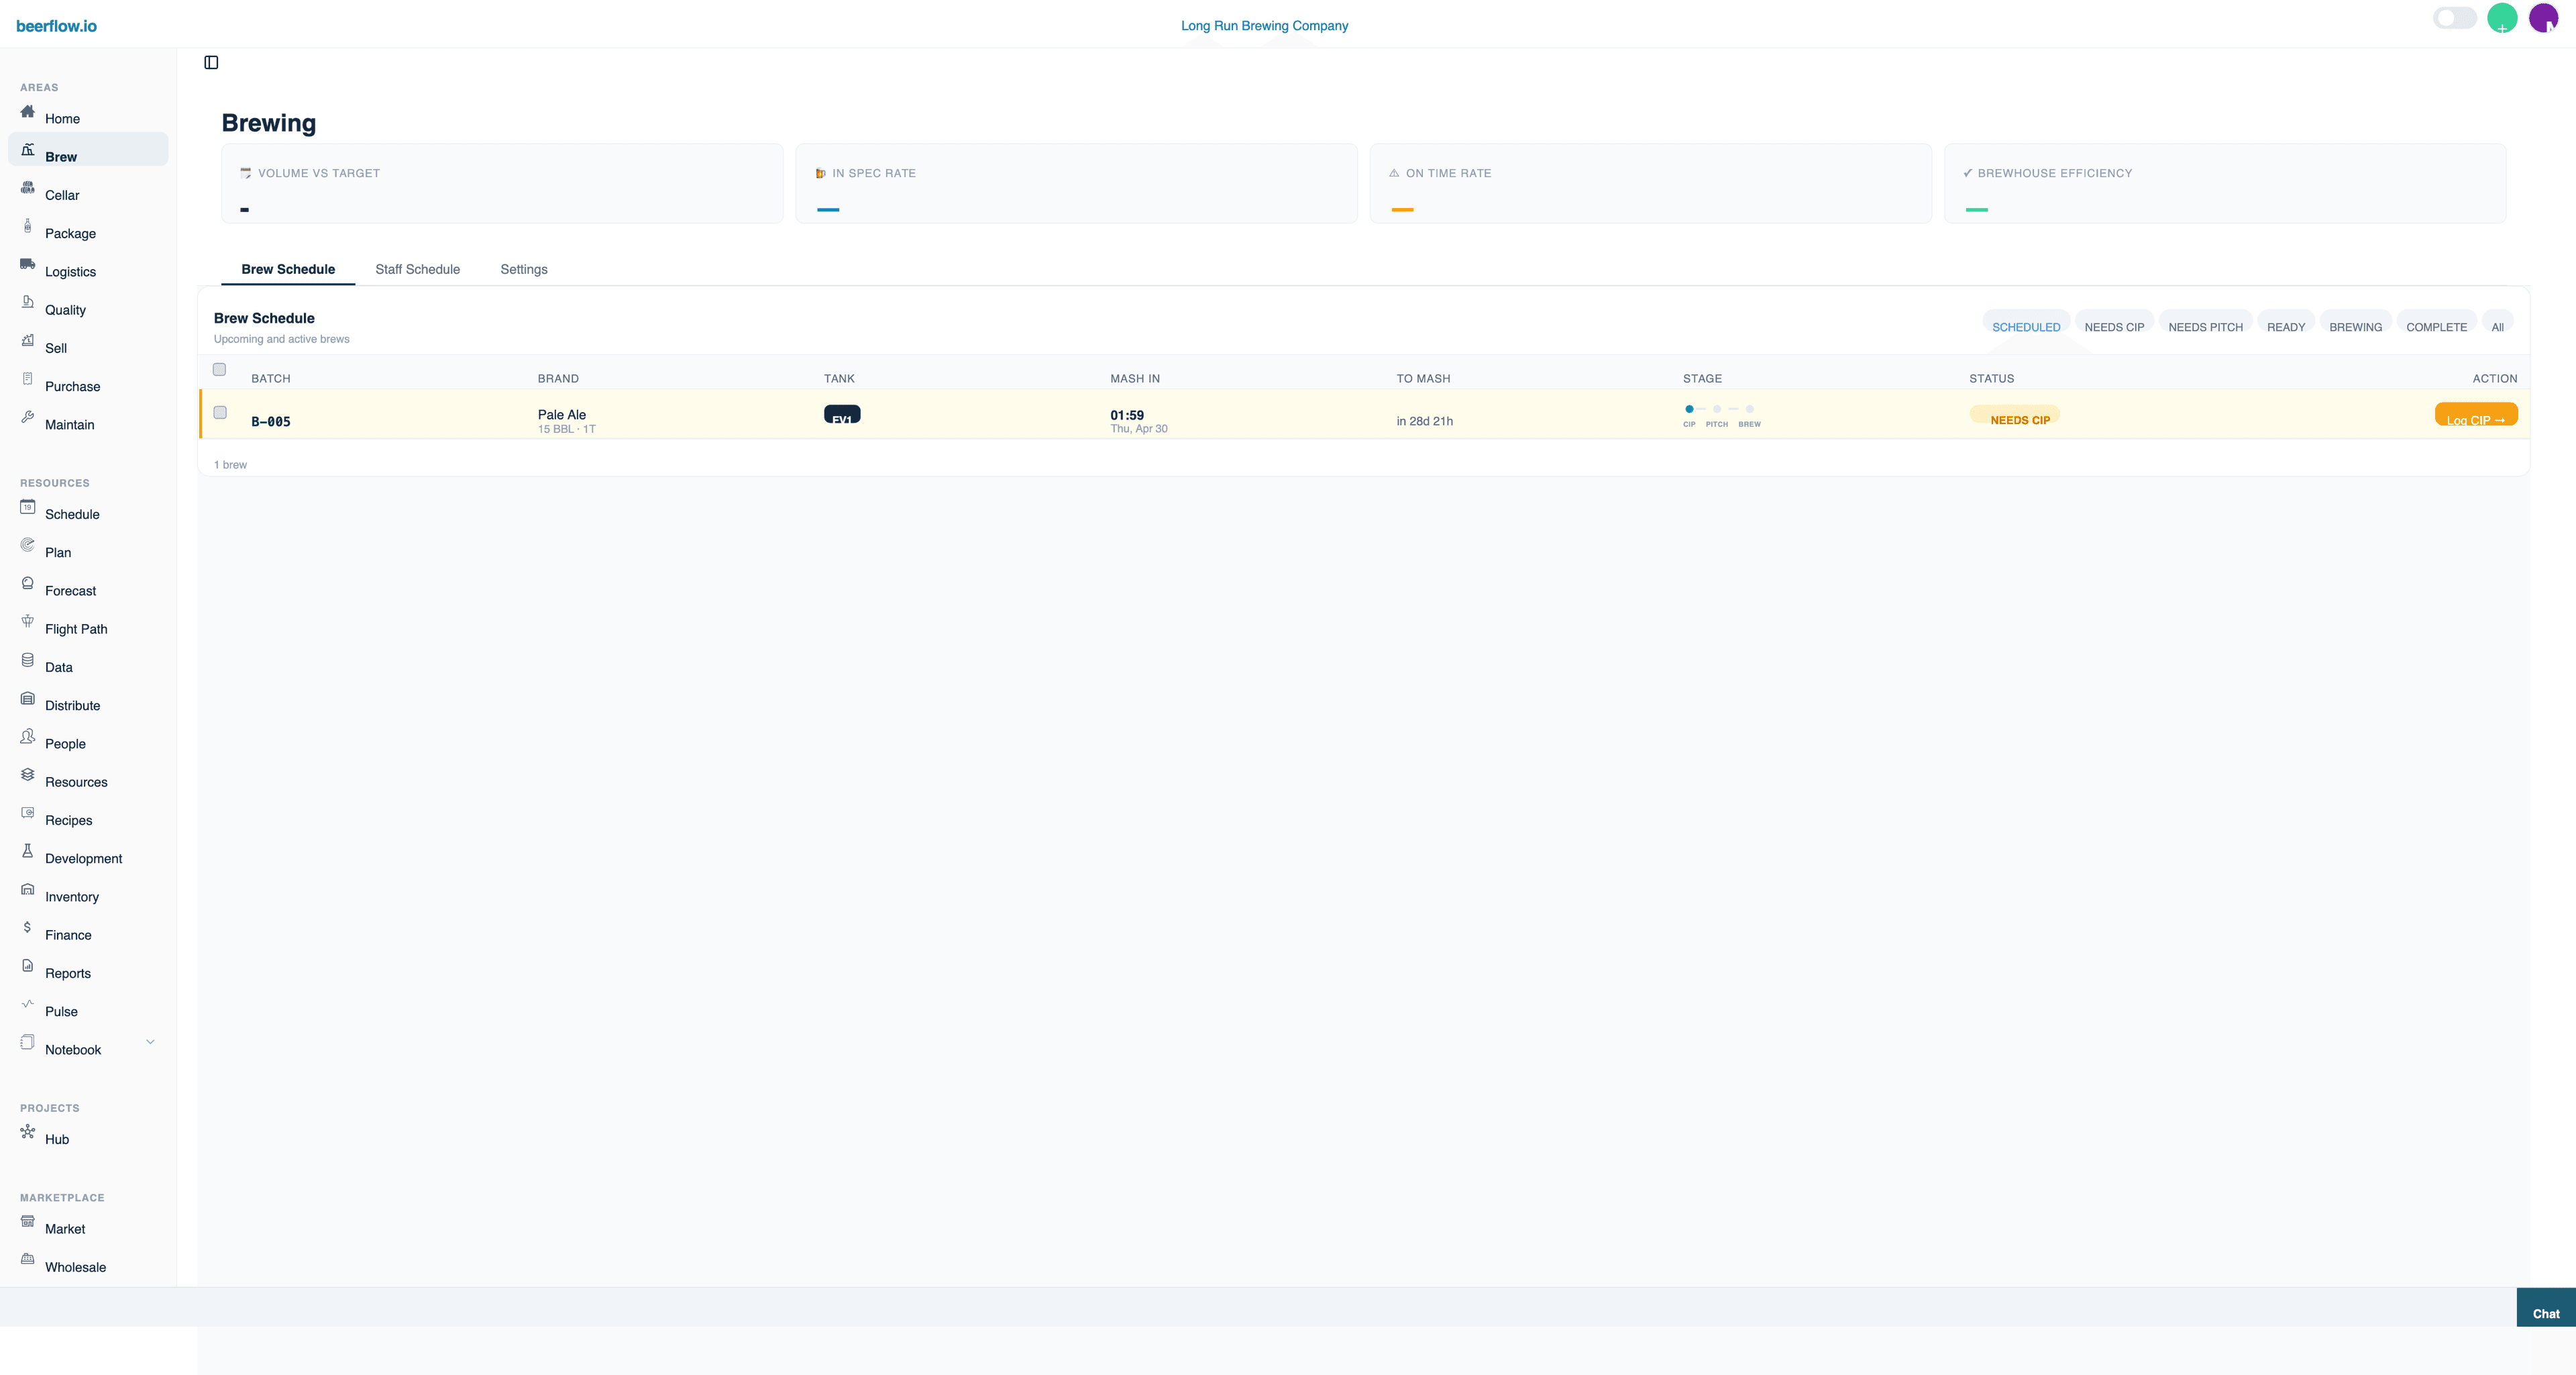Click the Brew icon in sidebar

click(28, 149)
